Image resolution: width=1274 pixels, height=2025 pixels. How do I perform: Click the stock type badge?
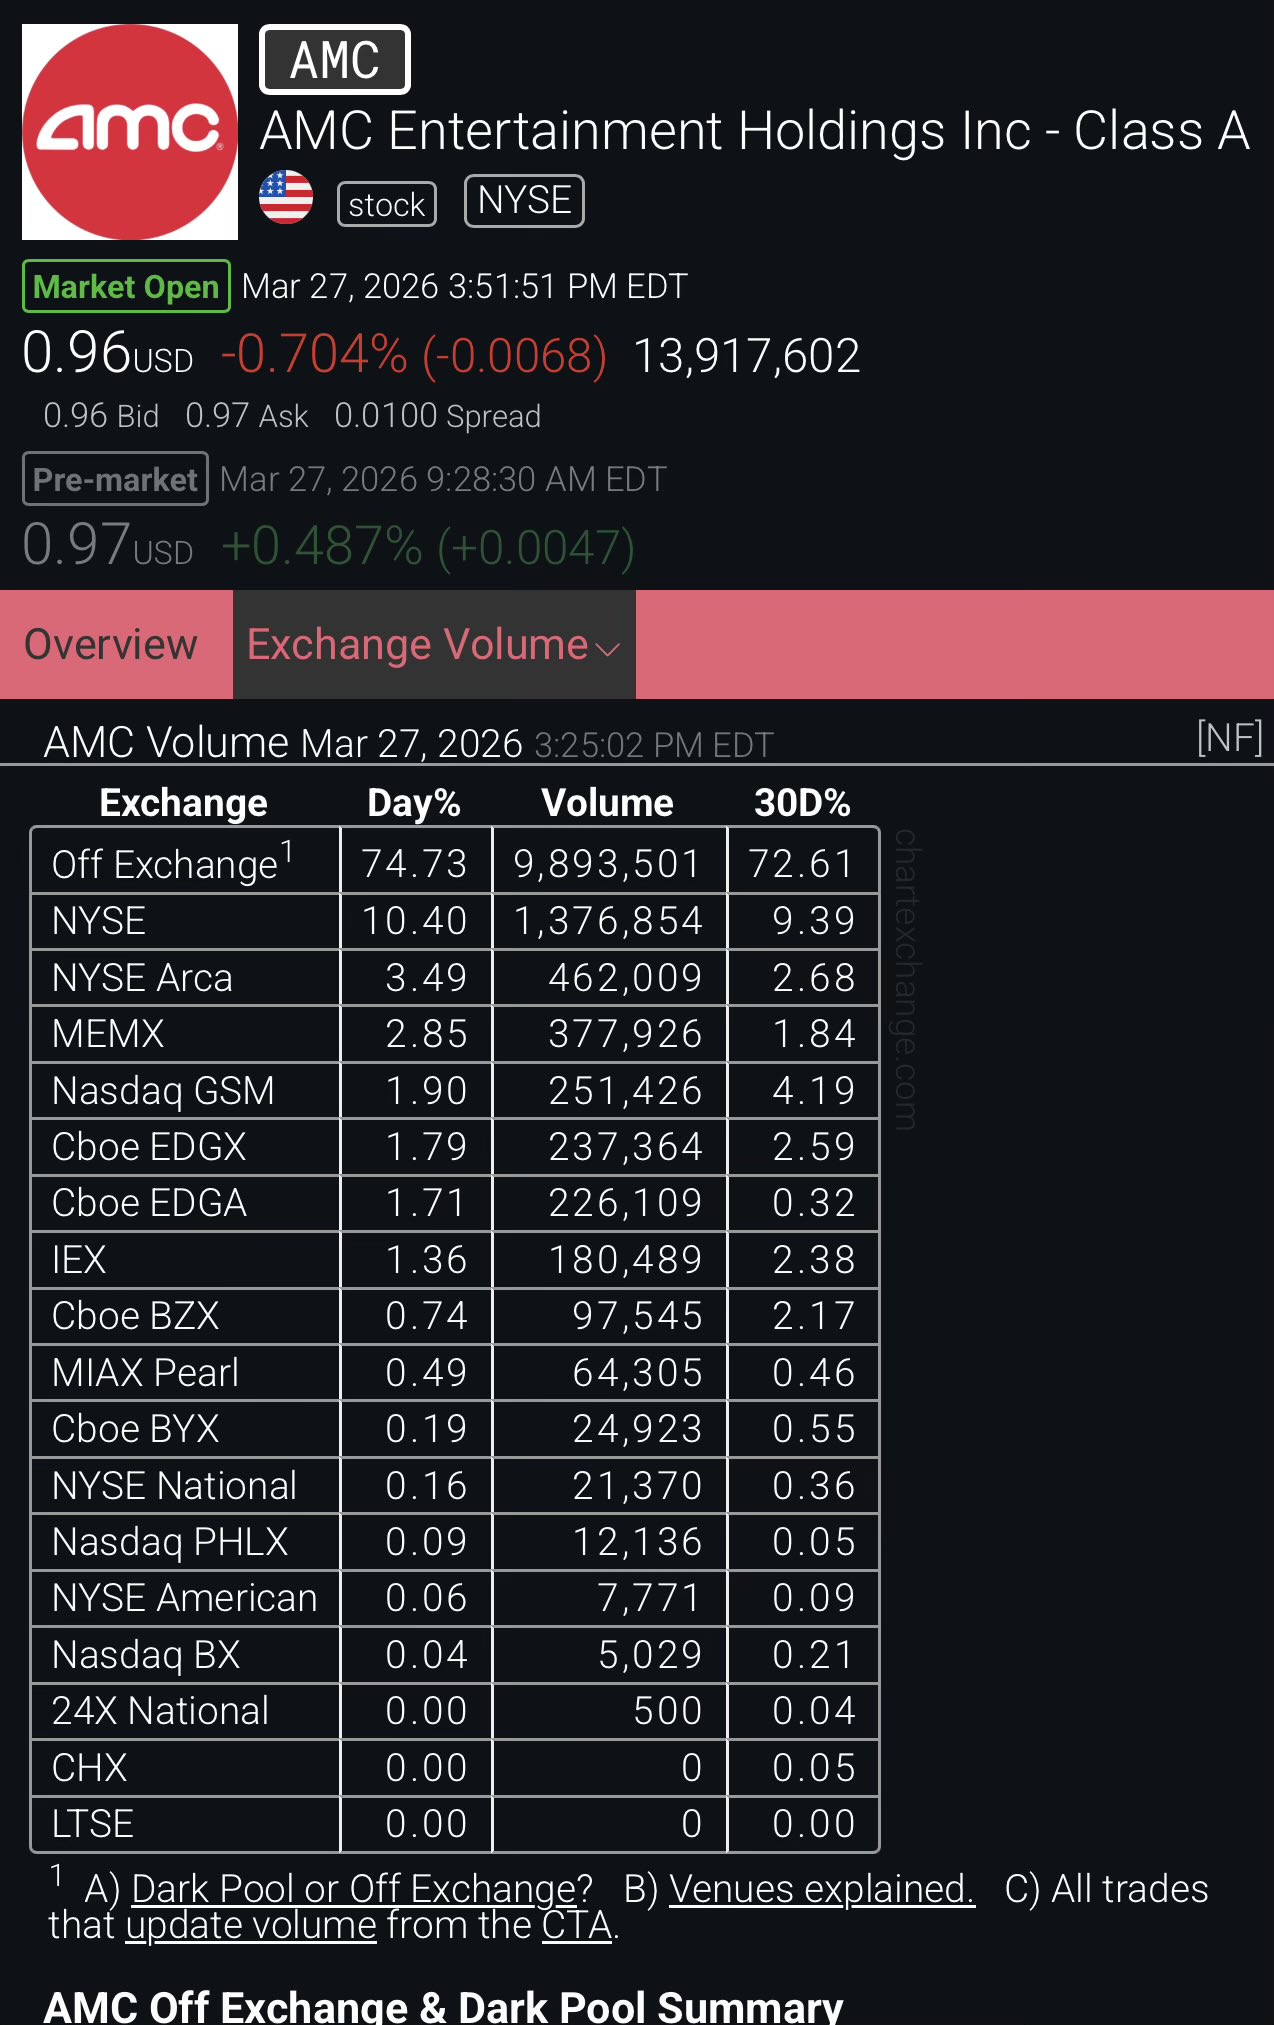point(387,205)
